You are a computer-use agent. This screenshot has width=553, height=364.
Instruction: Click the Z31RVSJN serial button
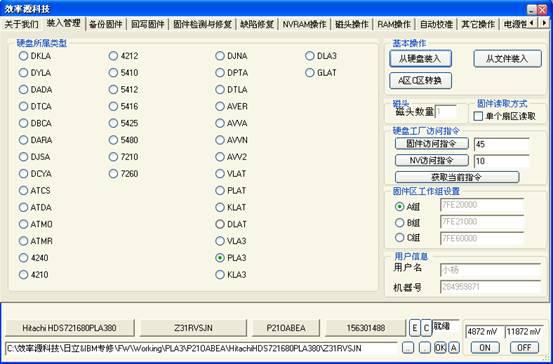[x=193, y=328]
